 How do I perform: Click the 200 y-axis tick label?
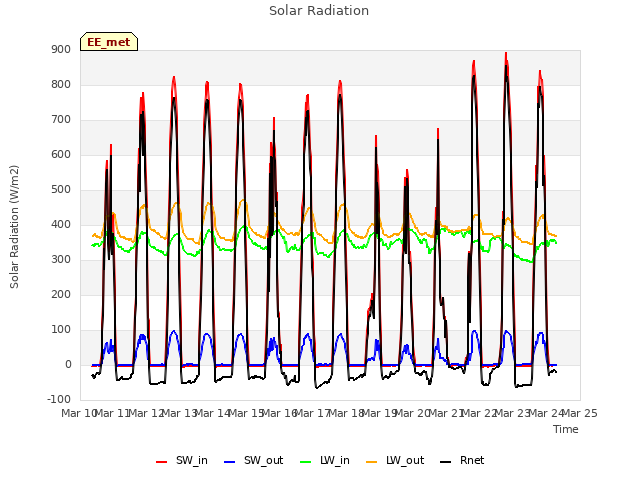[x=61, y=295]
